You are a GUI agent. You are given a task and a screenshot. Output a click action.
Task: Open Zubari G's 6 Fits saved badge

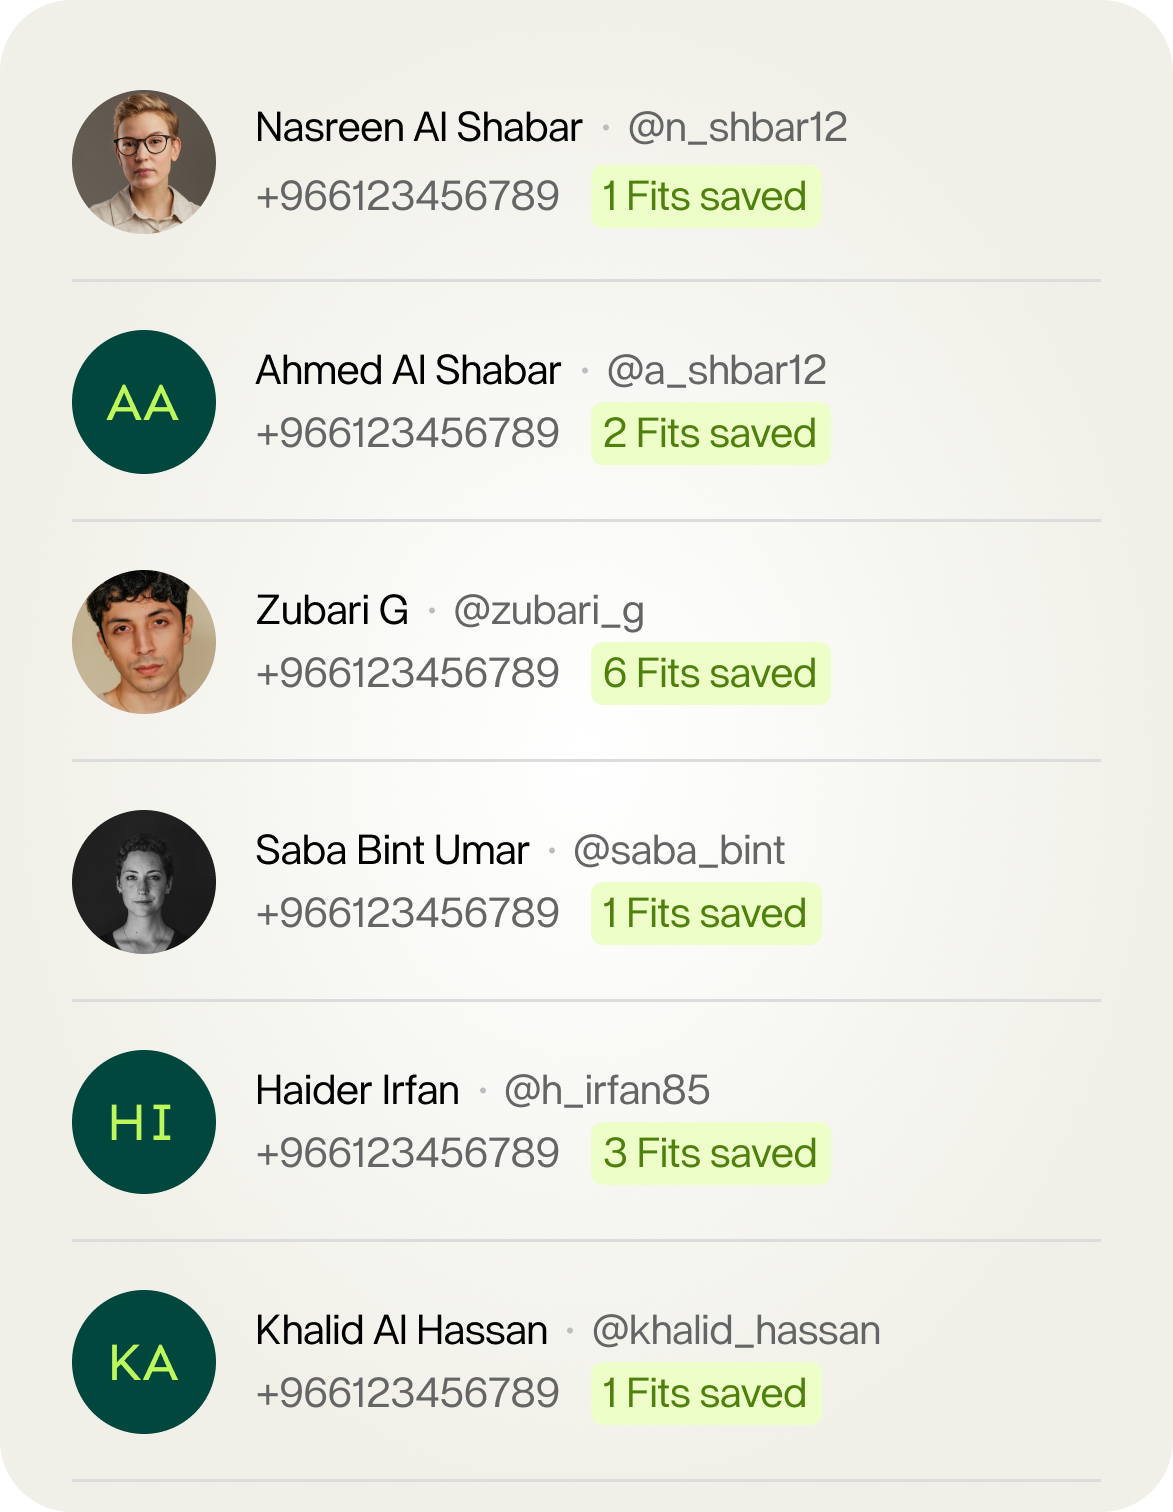pyautogui.click(x=710, y=674)
